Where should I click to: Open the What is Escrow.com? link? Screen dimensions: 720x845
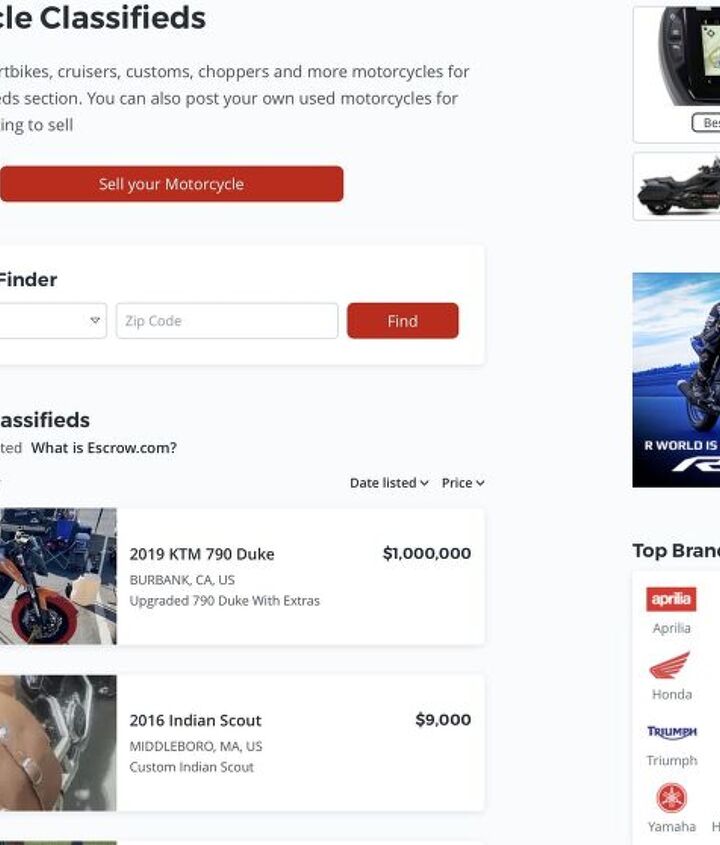point(104,448)
